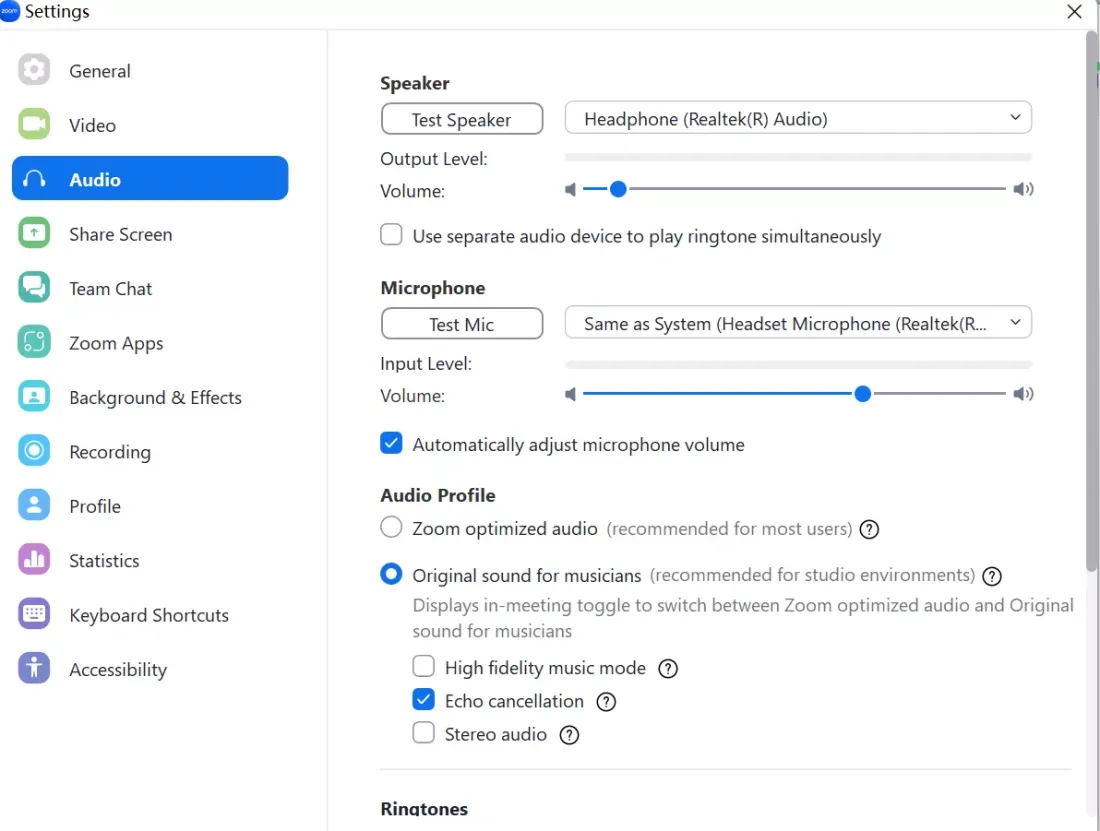Switch to Team Chat settings
The width and height of the screenshot is (1100, 831).
[150, 289]
